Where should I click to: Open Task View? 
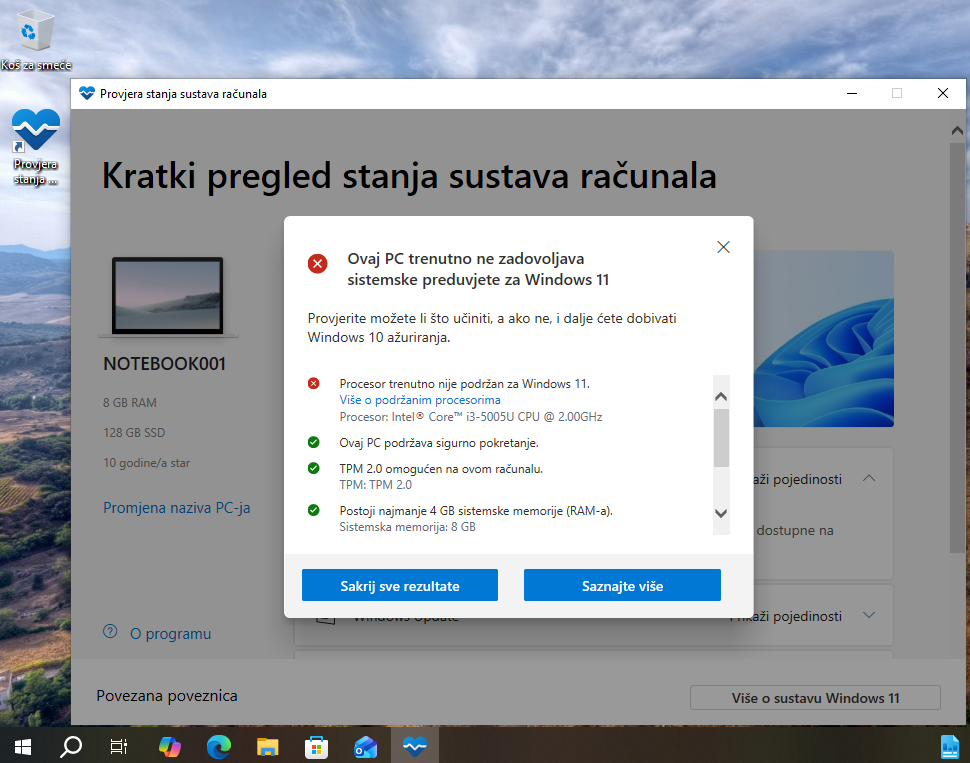pyautogui.click(x=119, y=746)
